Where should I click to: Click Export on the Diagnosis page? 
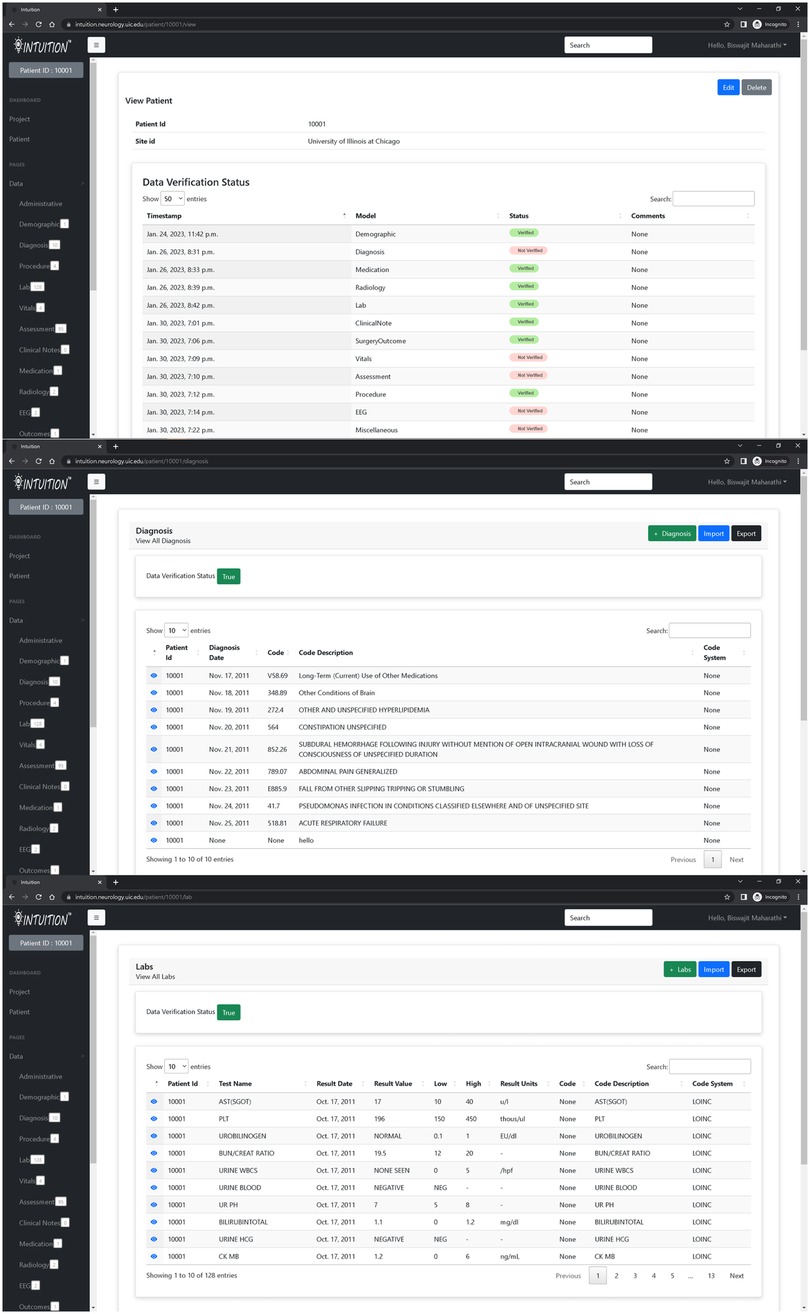click(x=746, y=533)
